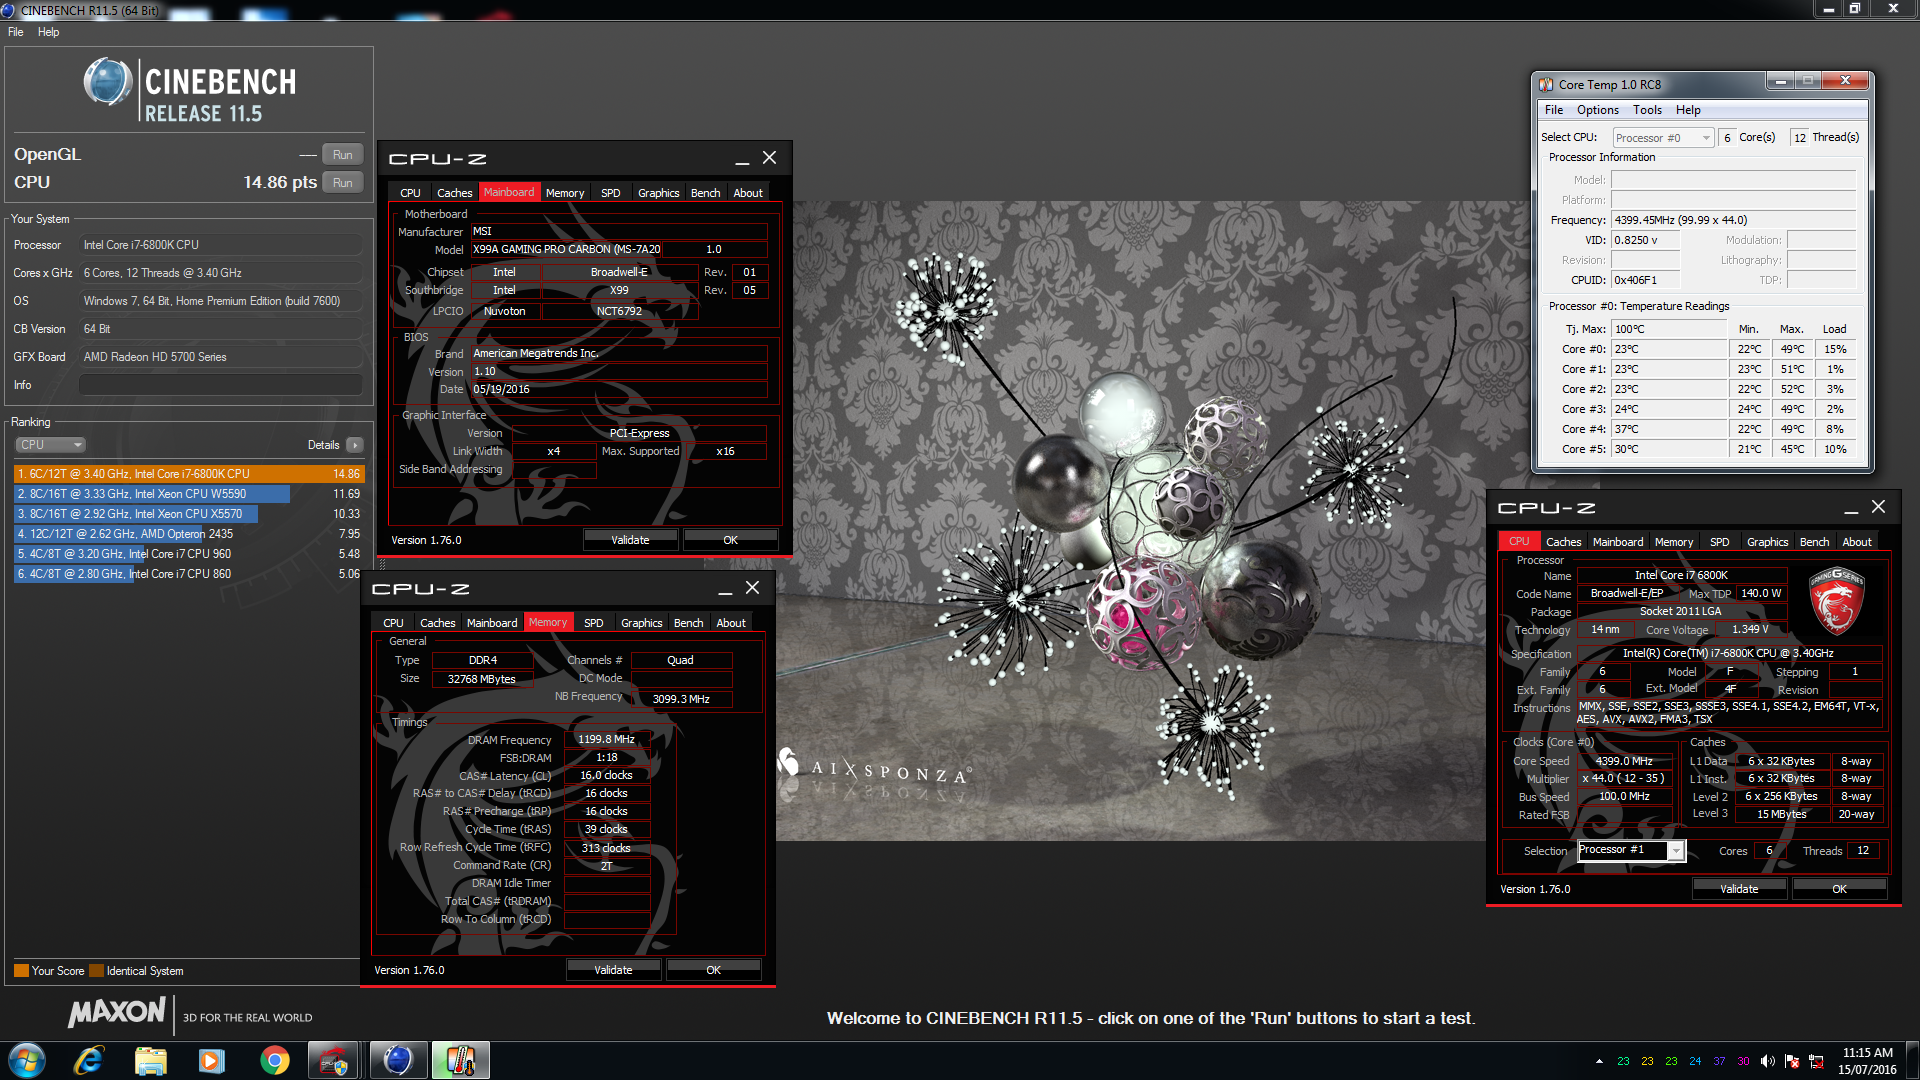Click Validate in the CPU-Z Mainboard window

pyautogui.click(x=630, y=540)
